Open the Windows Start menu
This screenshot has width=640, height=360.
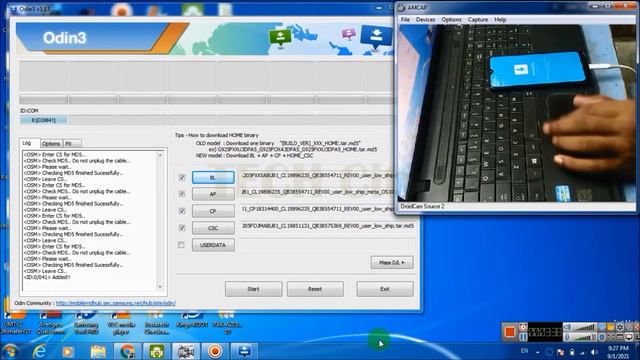10,351
